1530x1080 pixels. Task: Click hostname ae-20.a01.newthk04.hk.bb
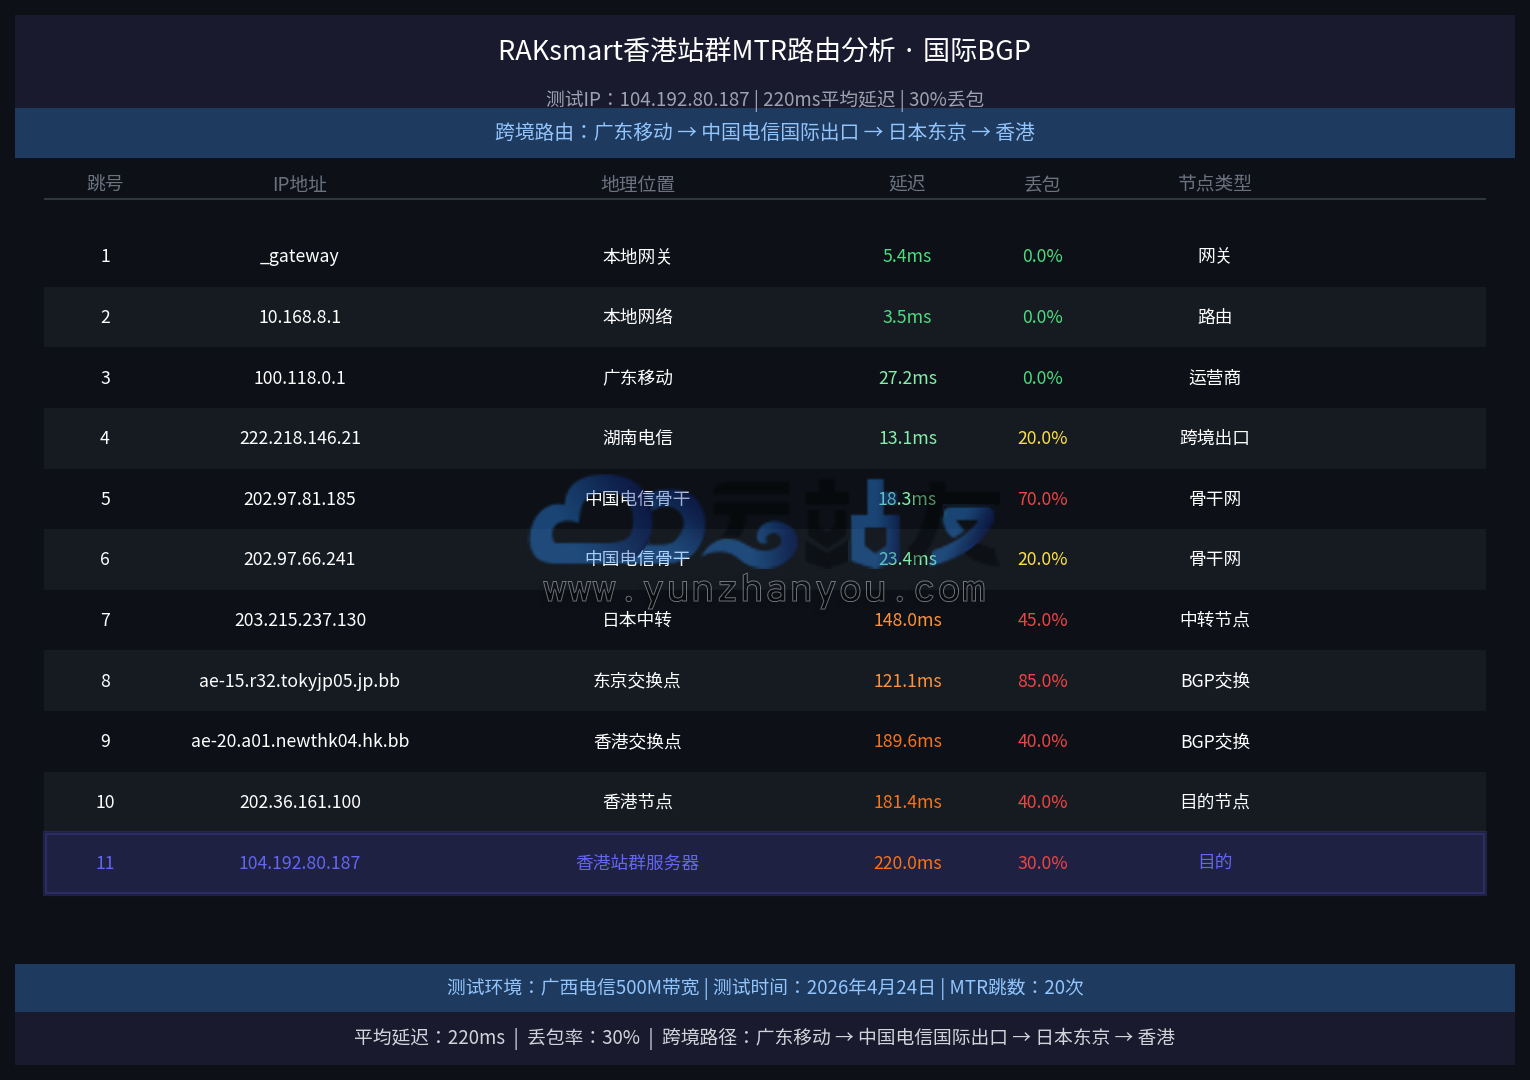click(300, 741)
